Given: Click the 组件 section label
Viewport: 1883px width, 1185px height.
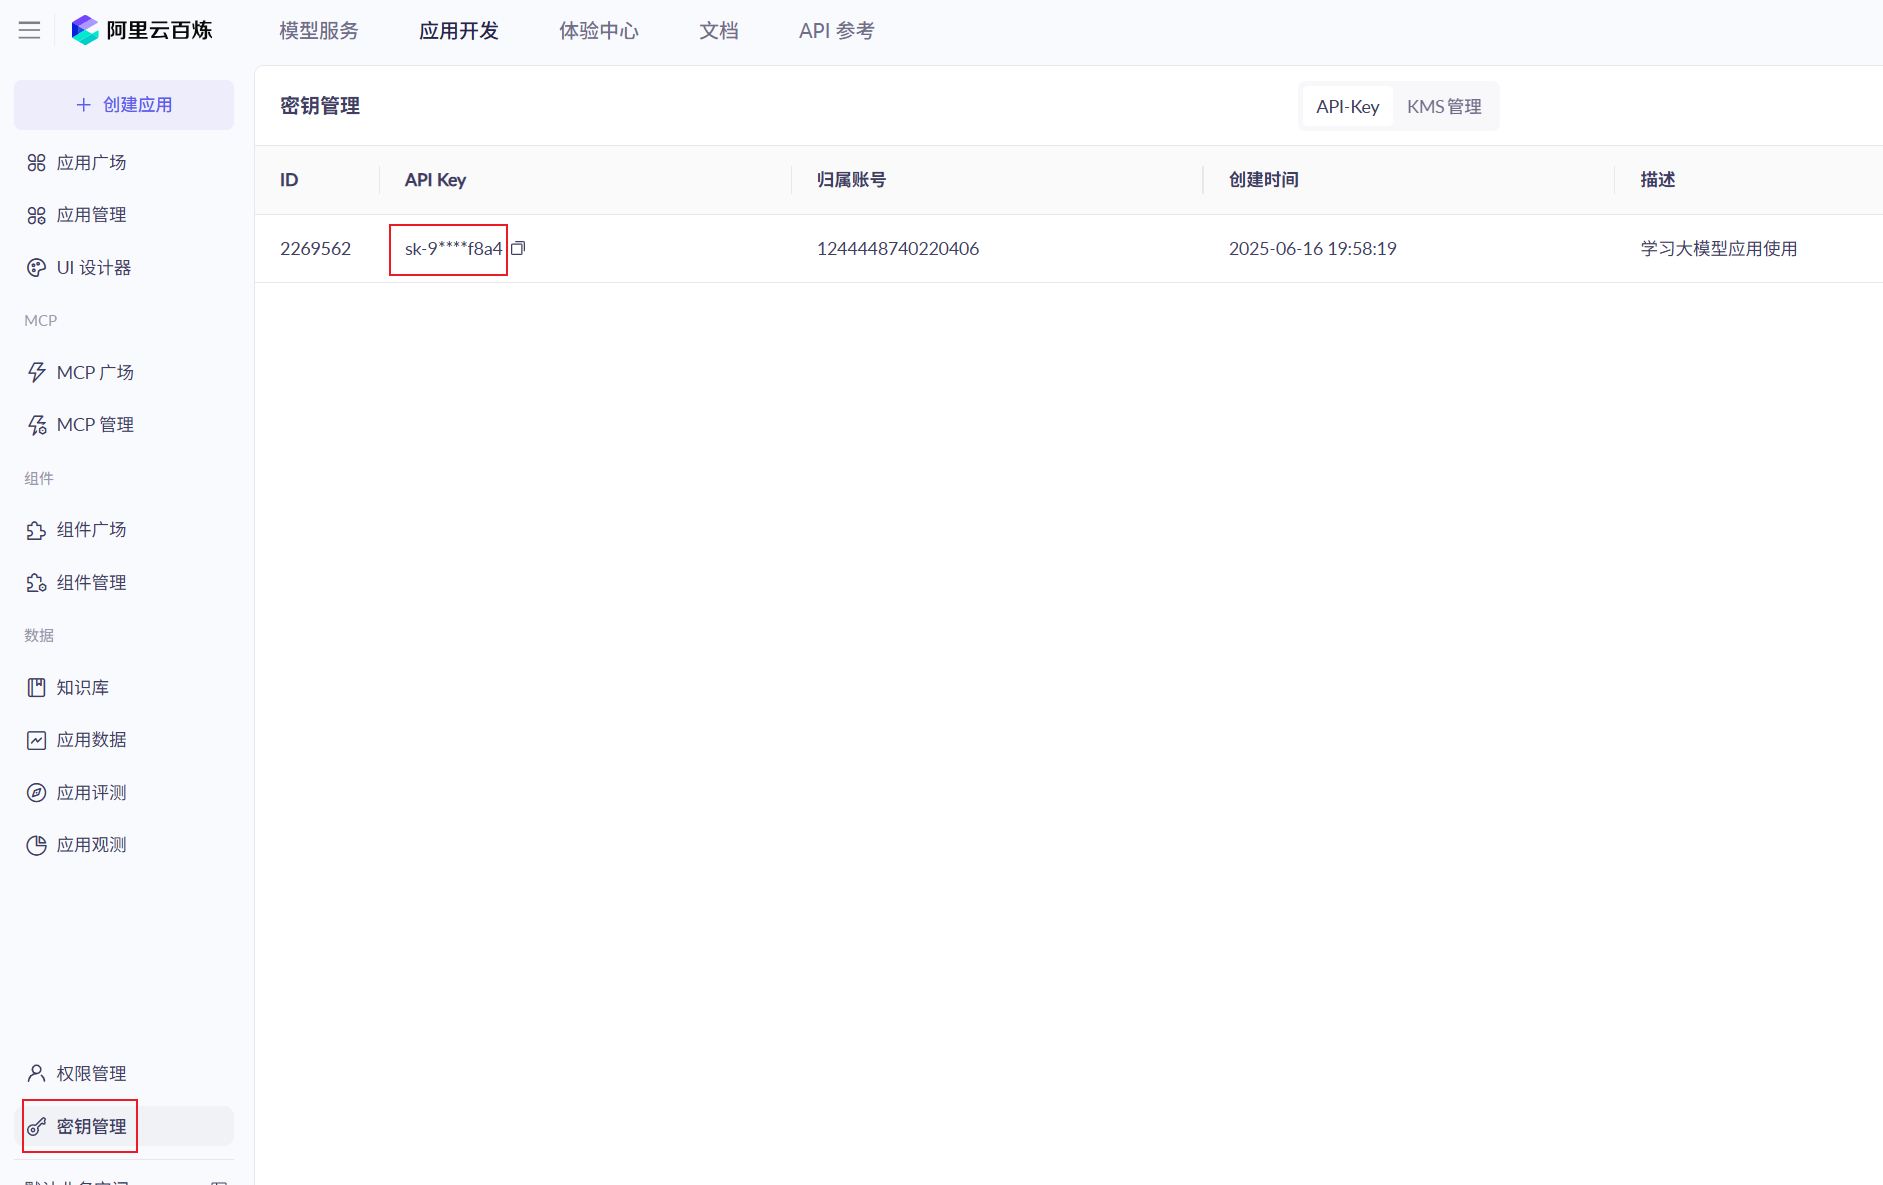Looking at the screenshot, I should coord(39,478).
